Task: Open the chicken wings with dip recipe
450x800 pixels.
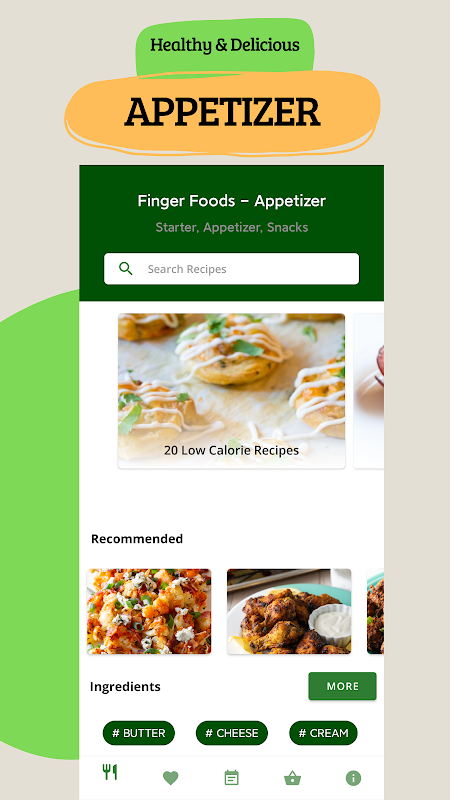Action: 289,611
